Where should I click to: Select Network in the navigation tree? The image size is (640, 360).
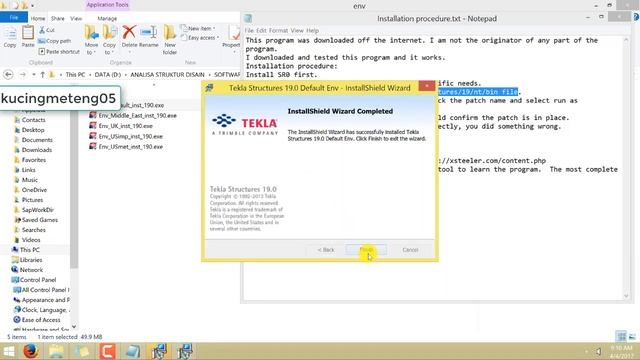[31, 270]
